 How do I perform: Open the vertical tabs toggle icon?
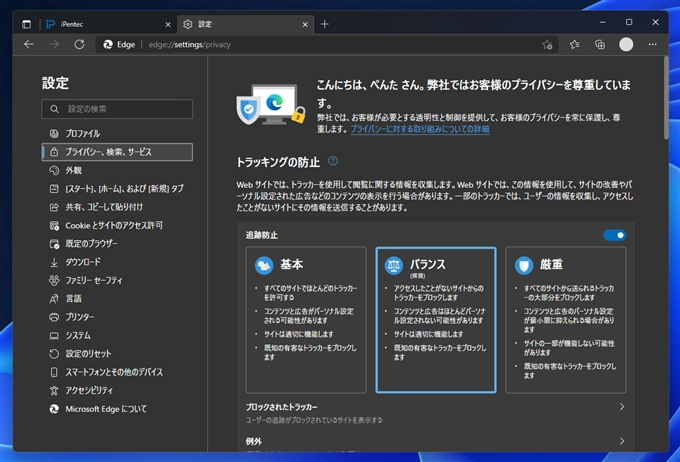pyautogui.click(x=26, y=24)
